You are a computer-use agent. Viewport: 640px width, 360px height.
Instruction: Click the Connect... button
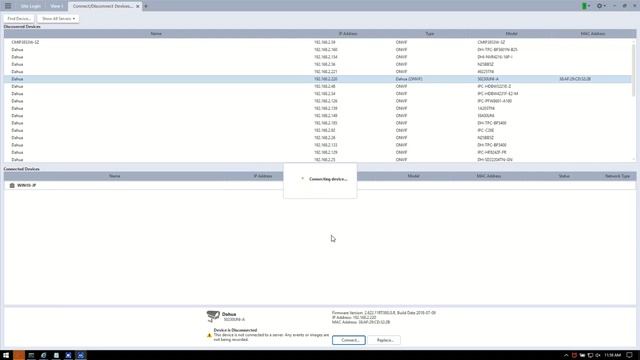[349, 340]
